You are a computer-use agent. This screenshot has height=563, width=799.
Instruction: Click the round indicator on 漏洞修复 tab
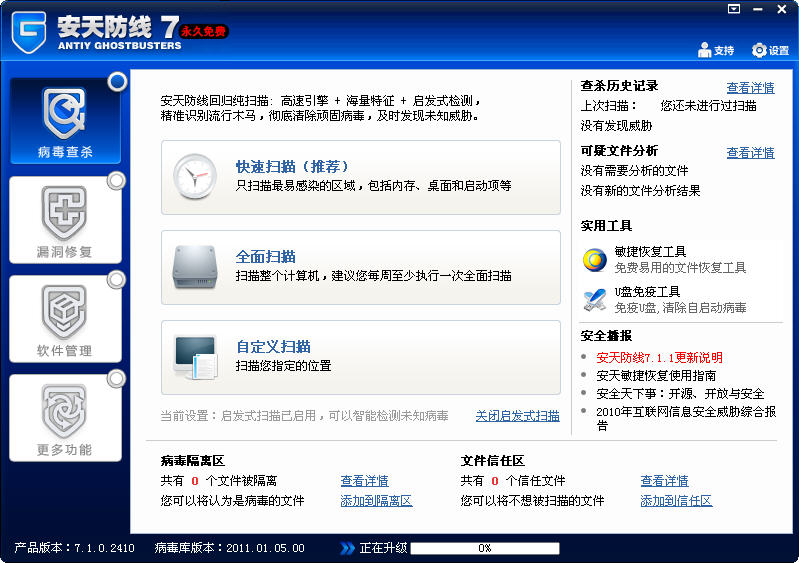(x=117, y=180)
